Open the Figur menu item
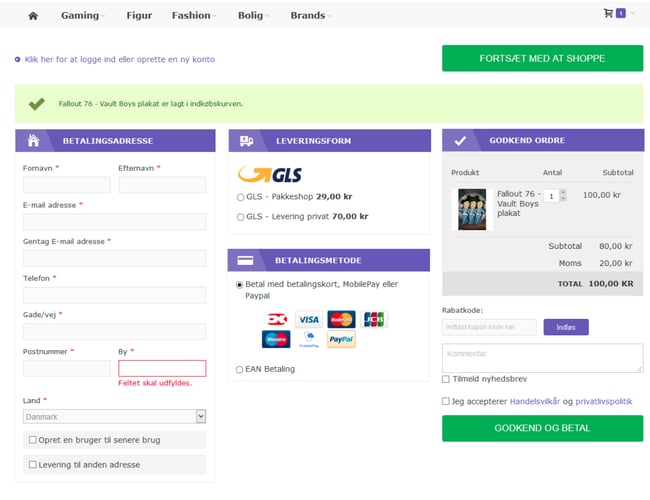The image size is (650, 500). tap(139, 15)
